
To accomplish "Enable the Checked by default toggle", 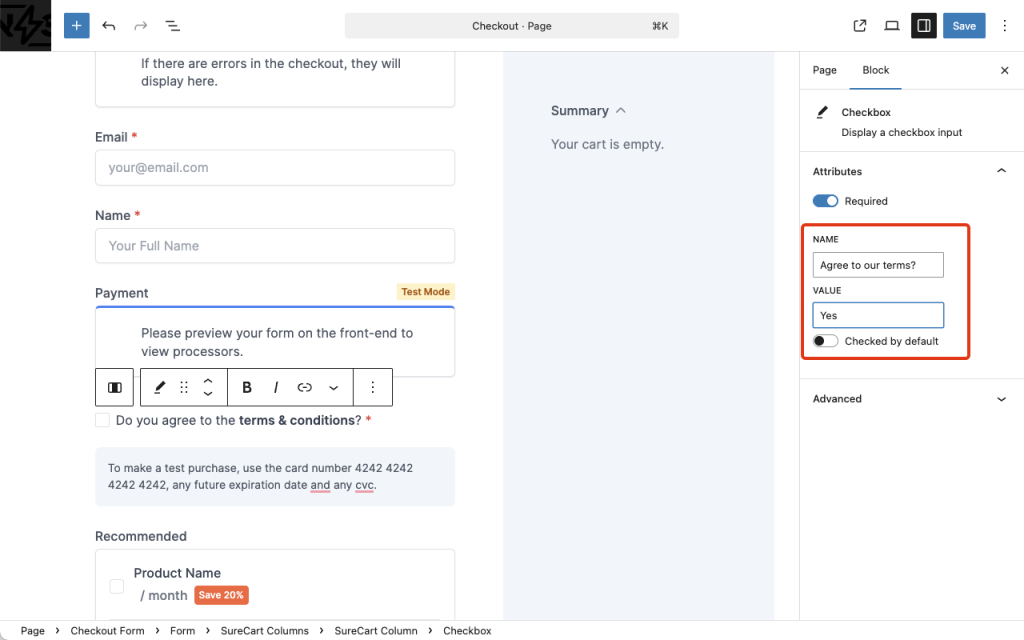I will [825, 340].
